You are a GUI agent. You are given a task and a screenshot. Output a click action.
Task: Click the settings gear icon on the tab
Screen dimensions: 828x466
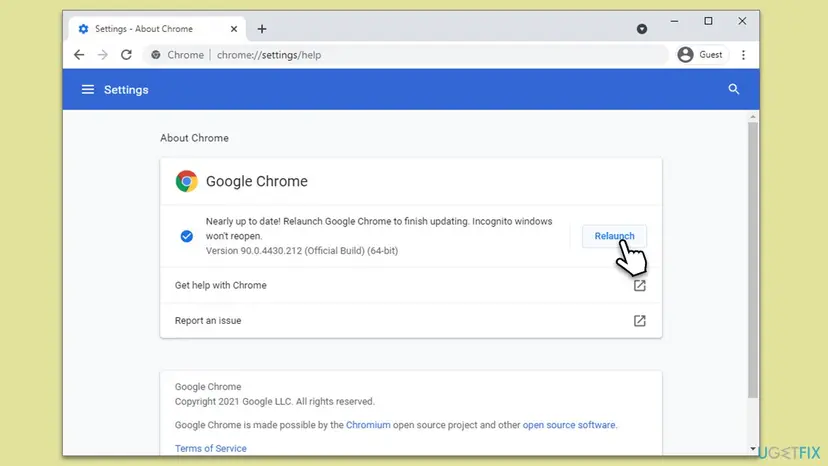83,29
